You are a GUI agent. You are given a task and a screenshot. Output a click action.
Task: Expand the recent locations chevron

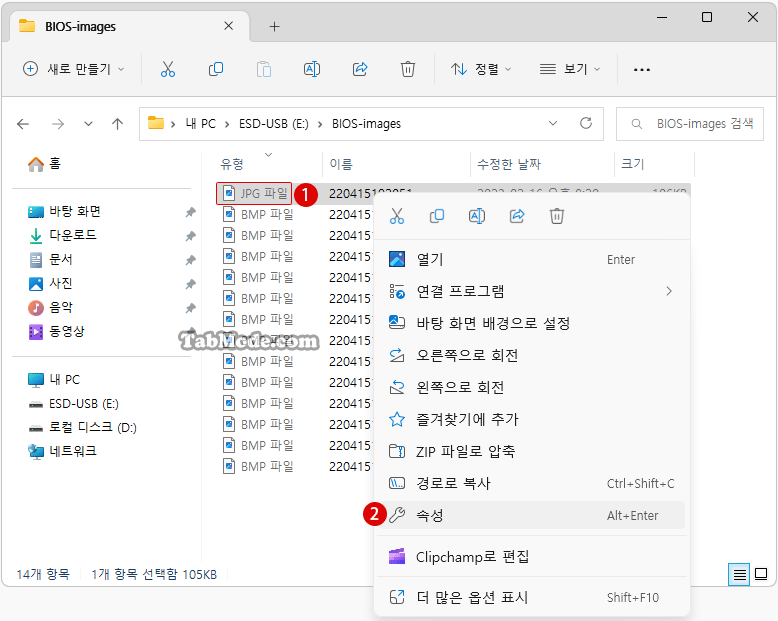pyautogui.click(x=88, y=124)
